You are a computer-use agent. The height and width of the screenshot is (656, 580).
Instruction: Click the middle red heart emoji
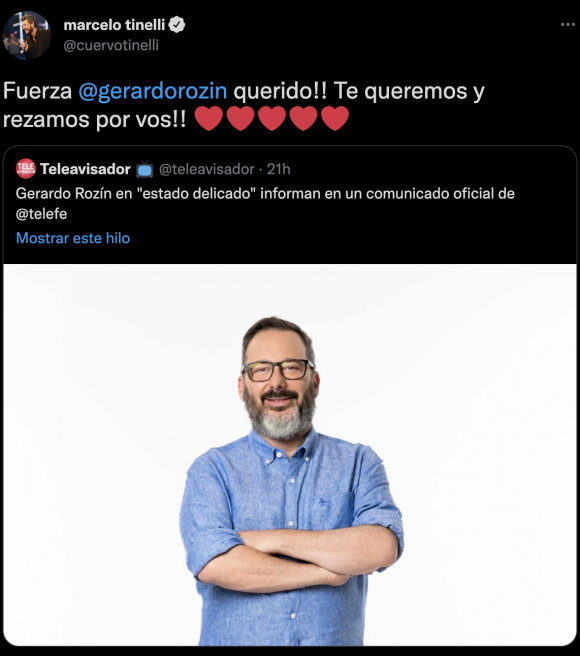[272, 118]
